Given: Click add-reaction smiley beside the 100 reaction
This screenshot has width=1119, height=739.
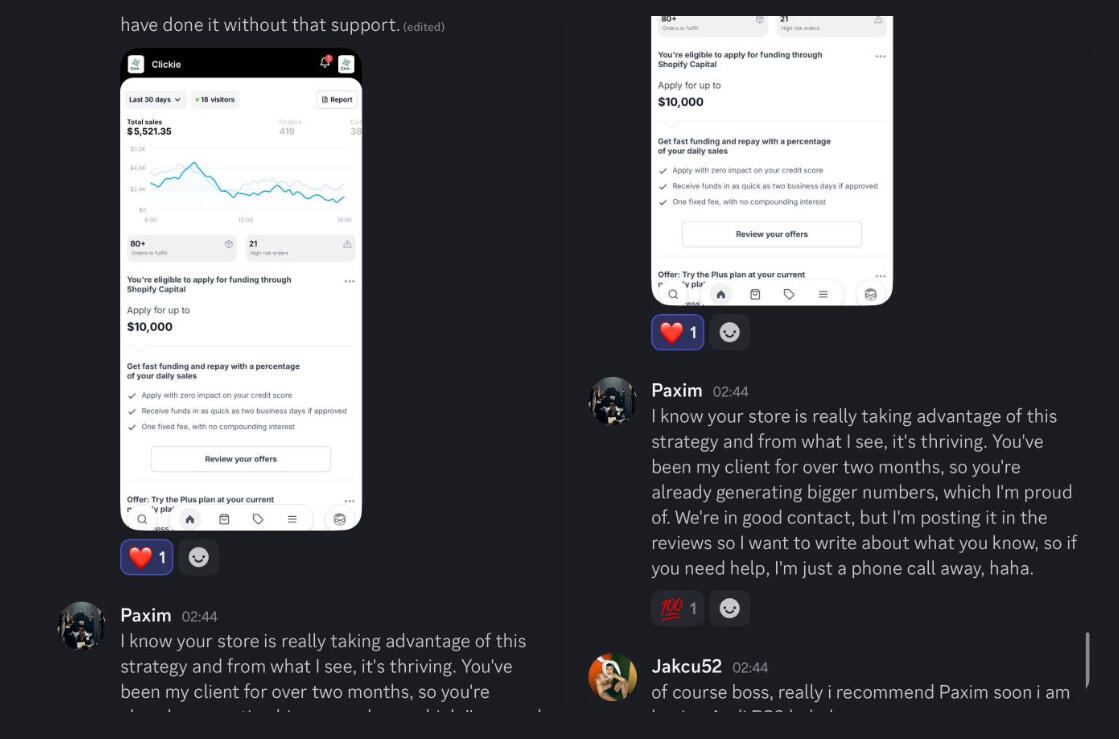Looking at the screenshot, I should [730, 608].
